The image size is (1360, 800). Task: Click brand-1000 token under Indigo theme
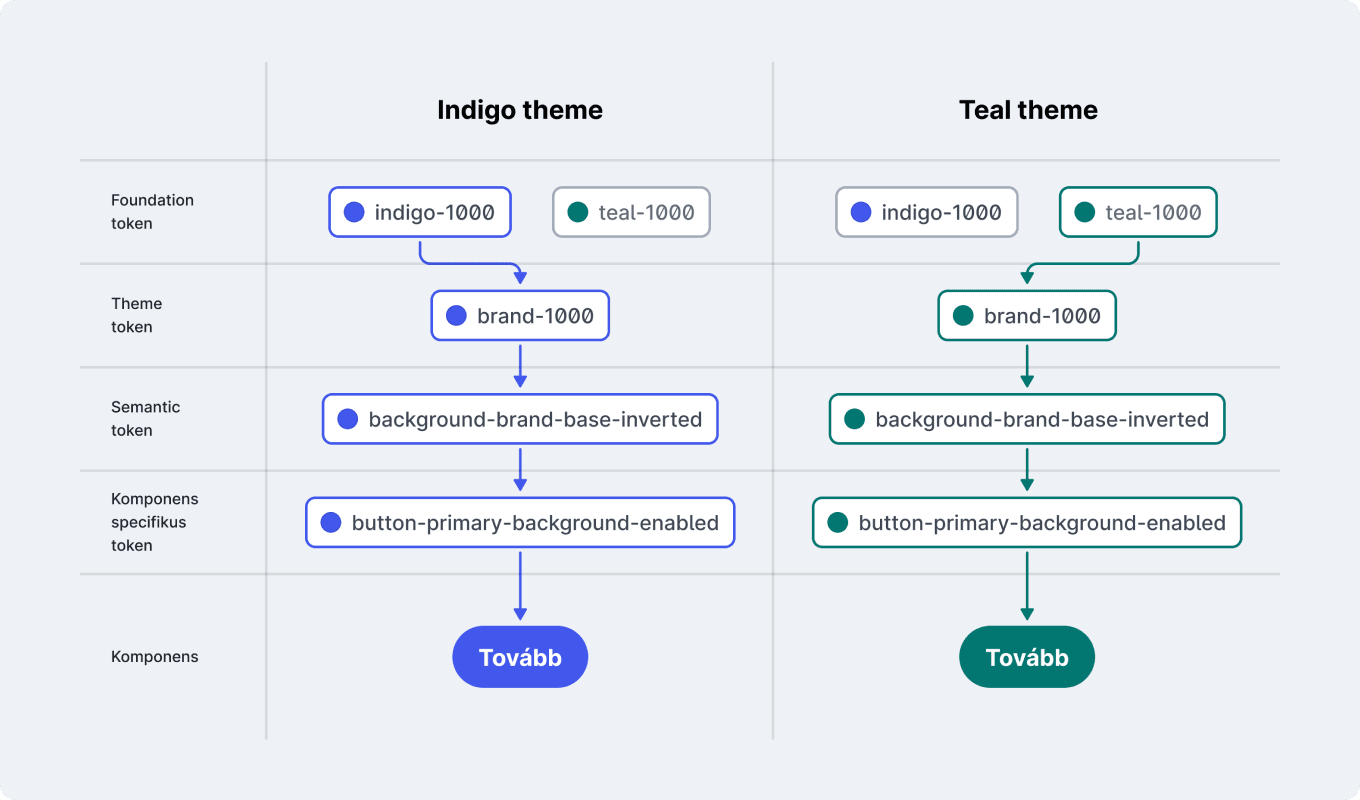click(520, 316)
